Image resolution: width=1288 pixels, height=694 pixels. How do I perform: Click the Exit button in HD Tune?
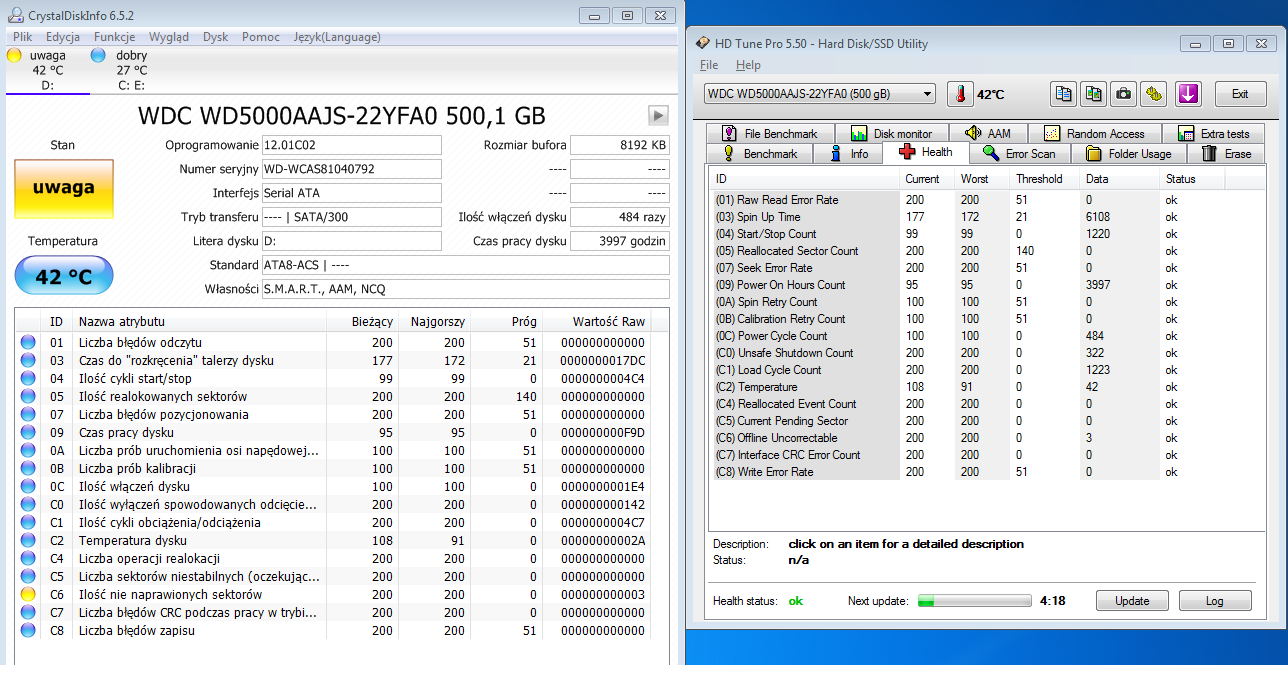coord(1240,94)
